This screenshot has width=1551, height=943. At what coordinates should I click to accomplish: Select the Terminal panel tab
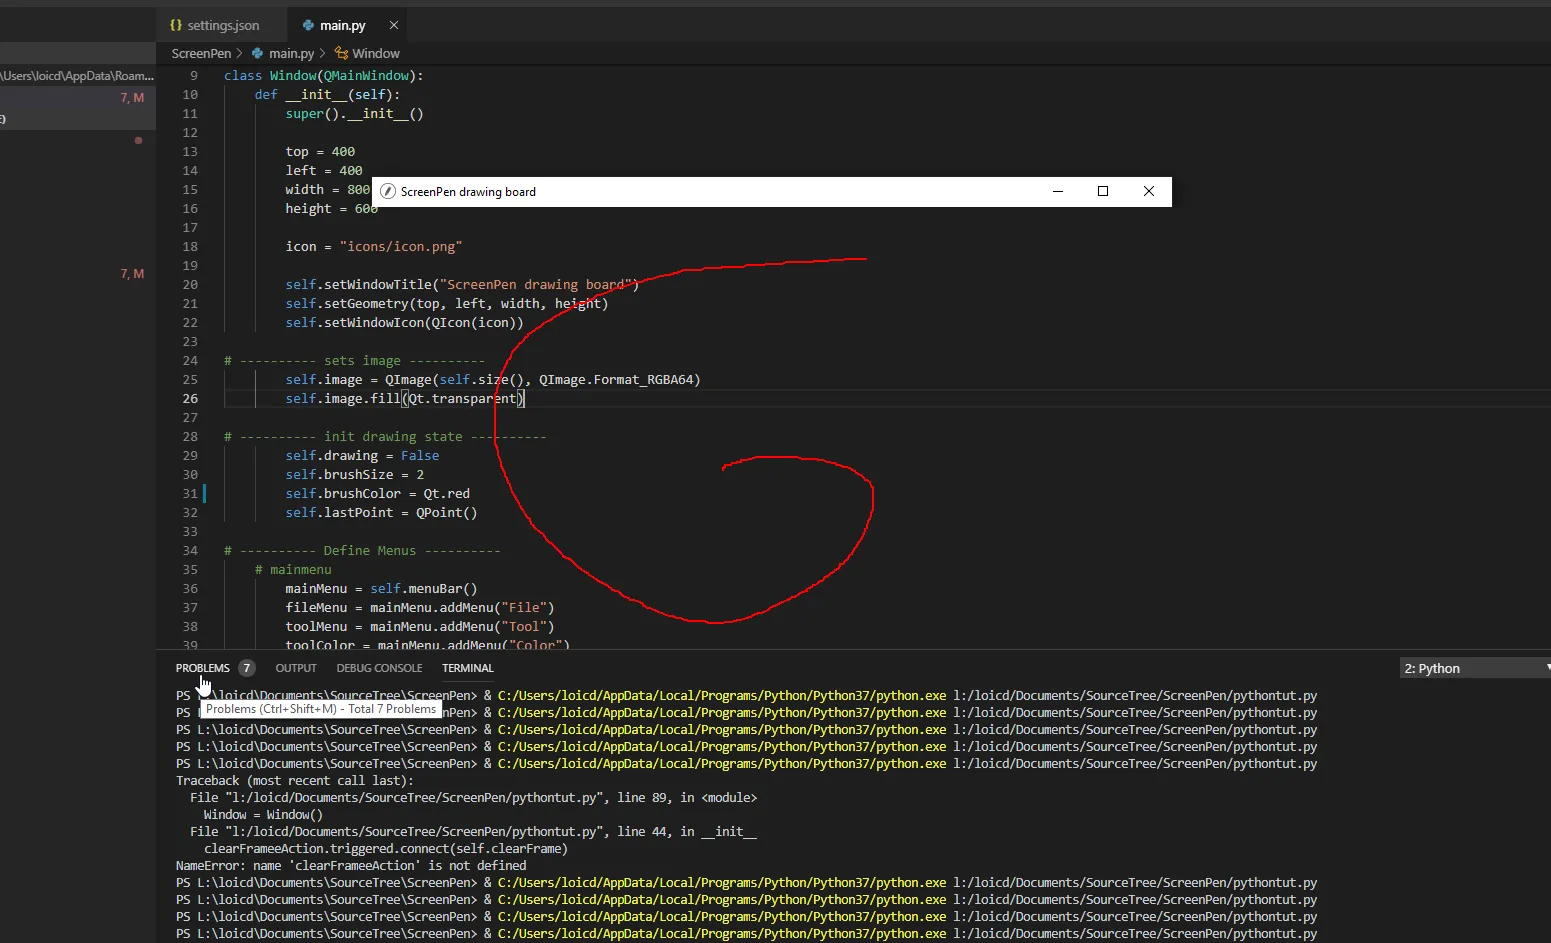click(x=467, y=668)
